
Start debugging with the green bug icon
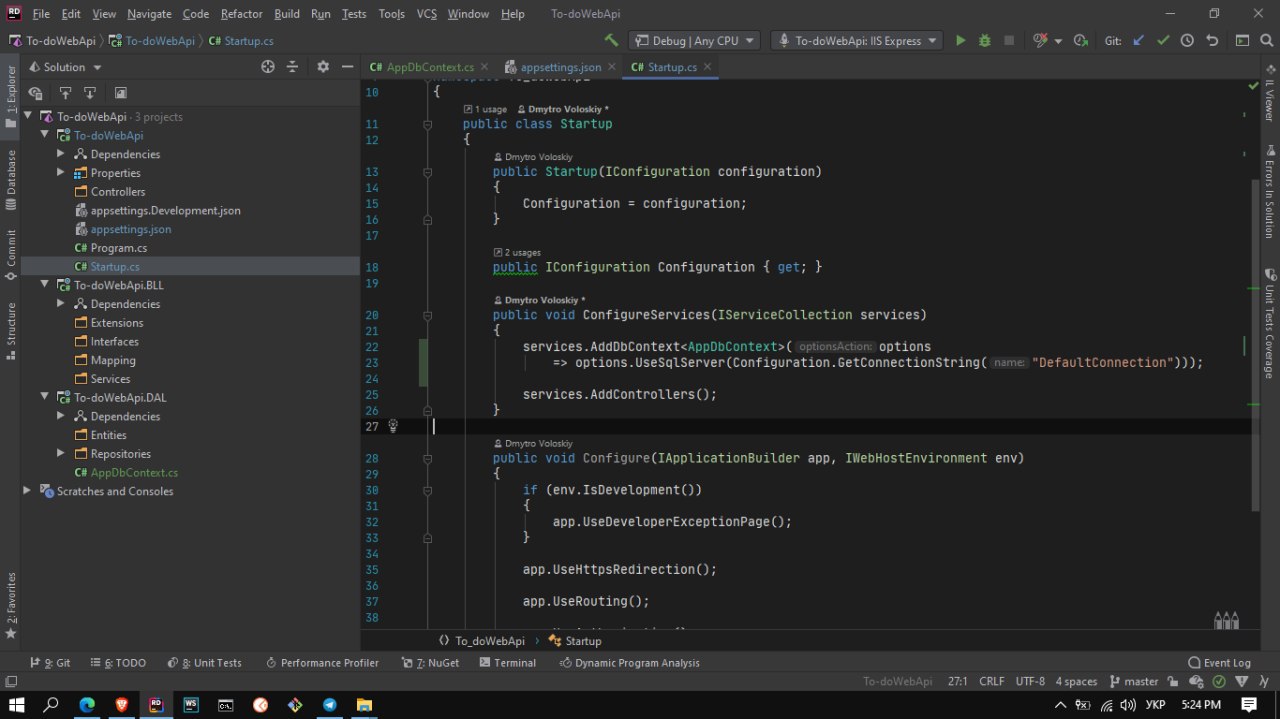[985, 41]
